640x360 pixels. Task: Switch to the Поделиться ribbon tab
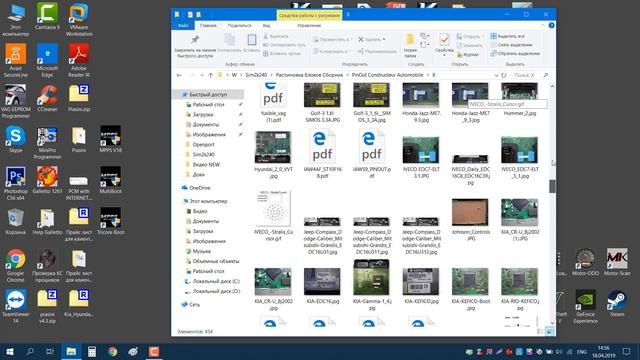(240, 26)
